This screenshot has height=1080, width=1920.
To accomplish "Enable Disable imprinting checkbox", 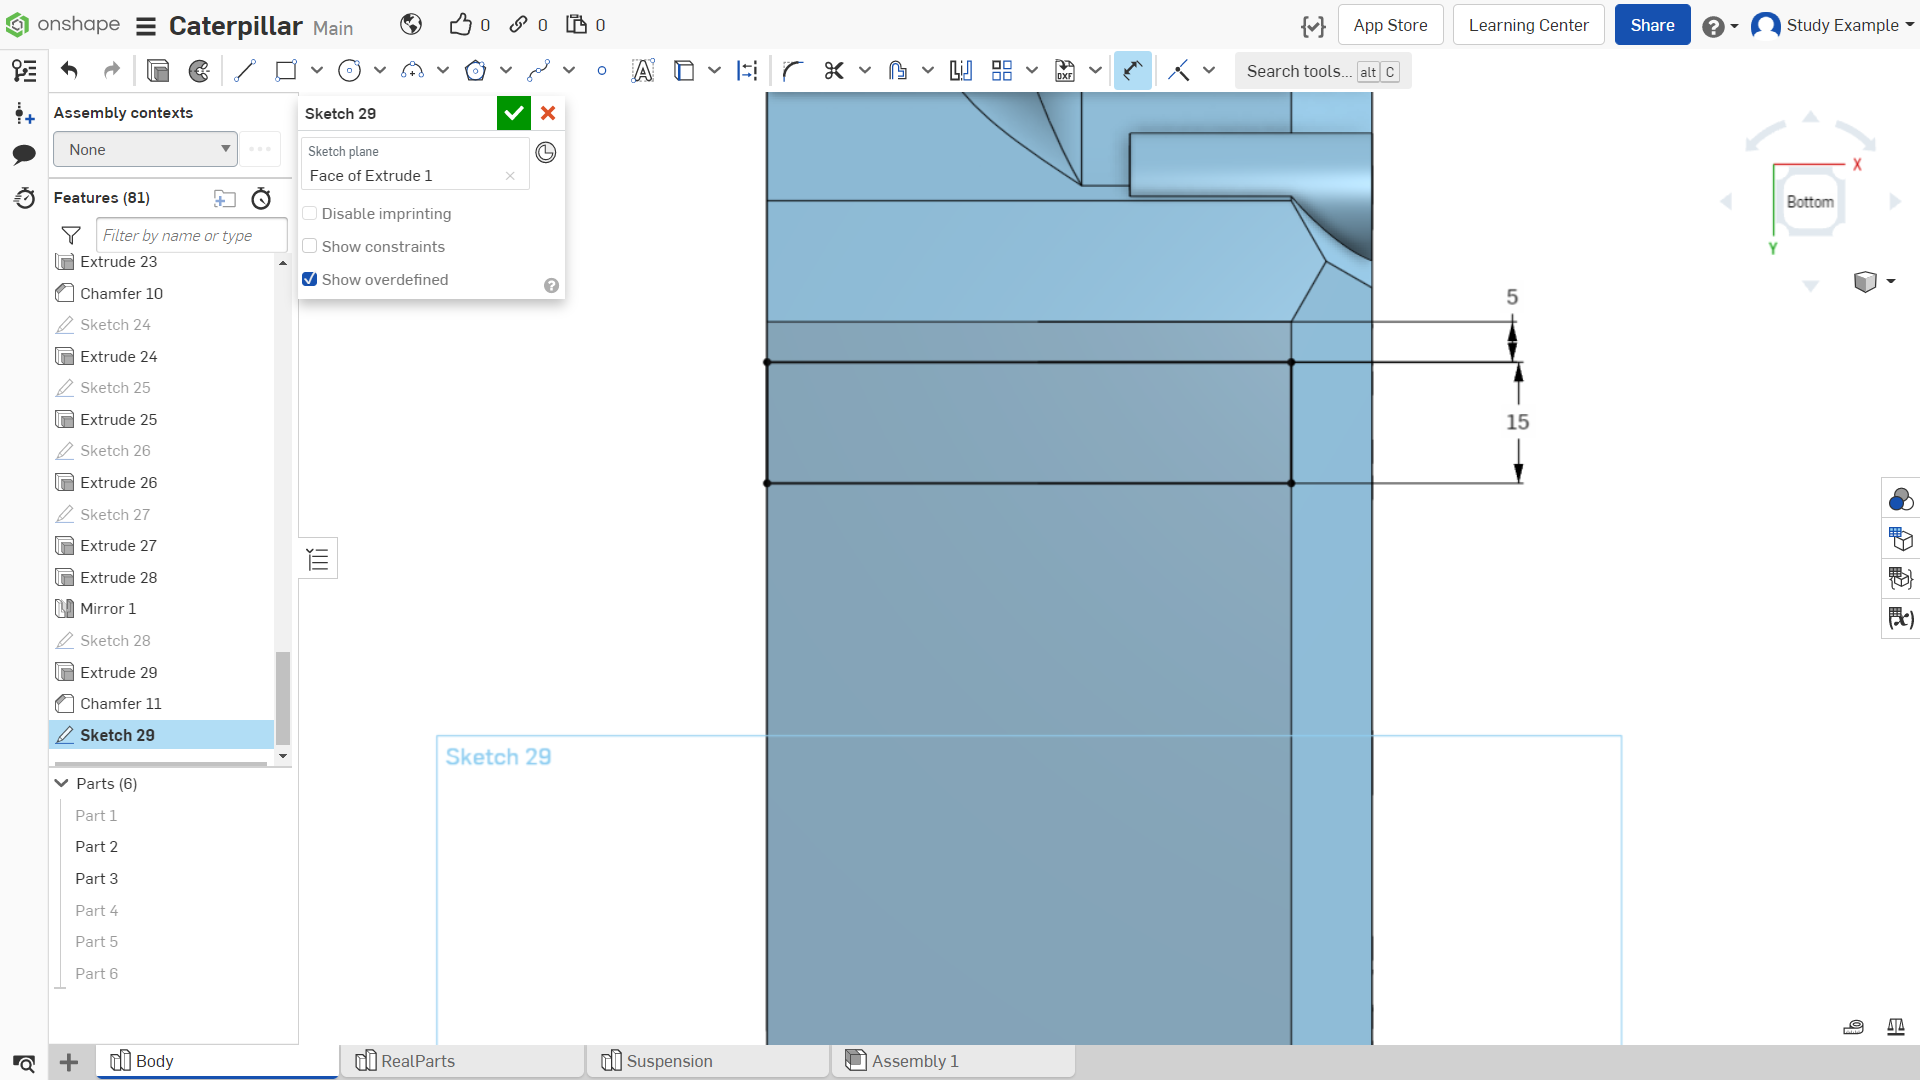I will tap(310, 214).
